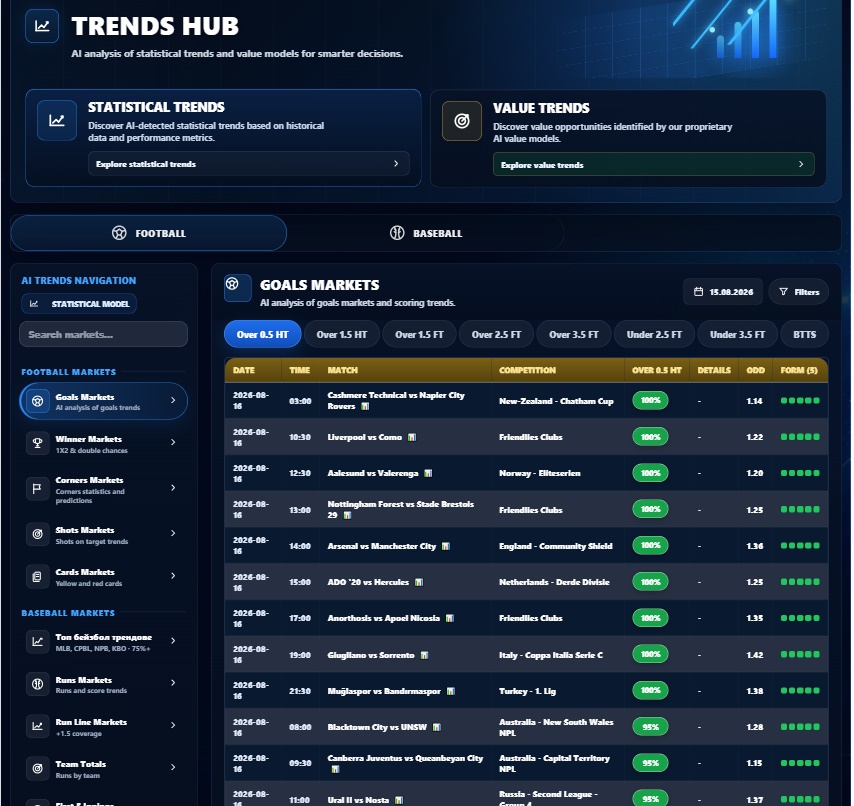
Task: Select the Over 1.5 HT tab
Action: coord(341,334)
